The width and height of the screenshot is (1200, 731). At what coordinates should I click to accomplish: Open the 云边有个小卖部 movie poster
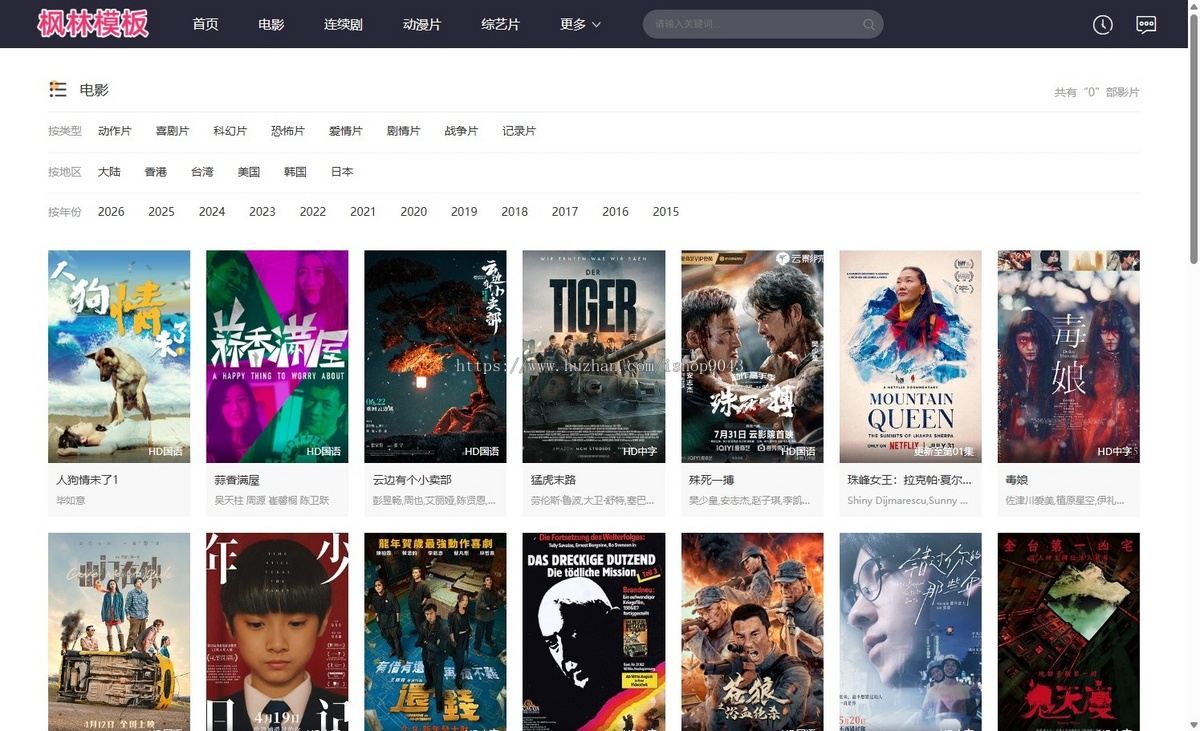coord(435,356)
